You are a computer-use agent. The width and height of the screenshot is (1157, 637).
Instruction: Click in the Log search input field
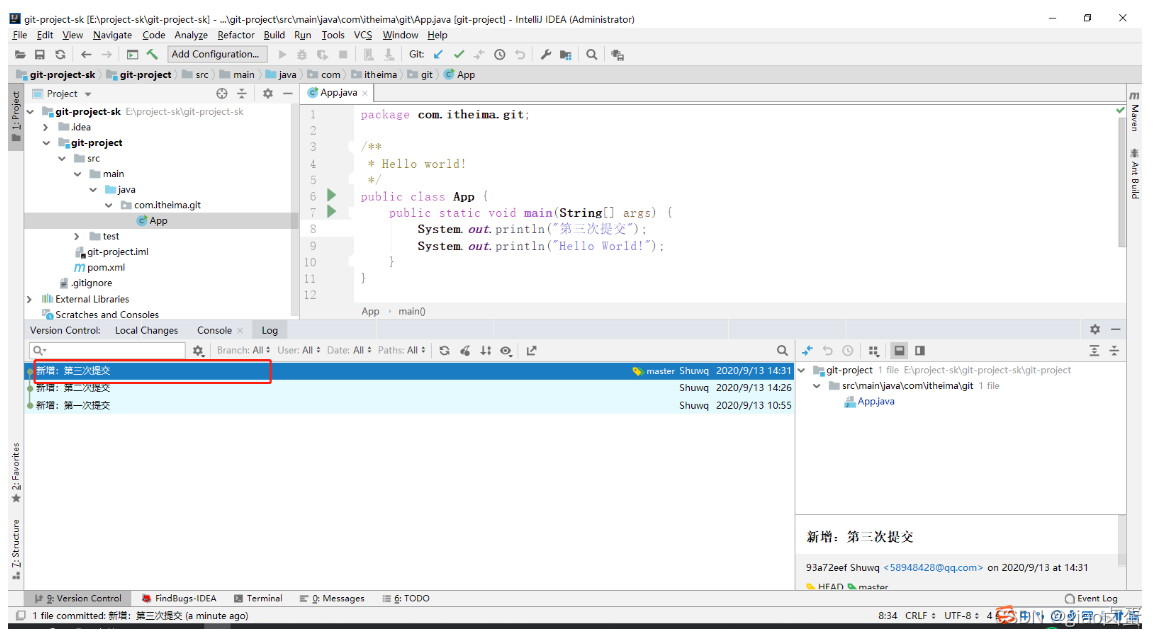[107, 351]
